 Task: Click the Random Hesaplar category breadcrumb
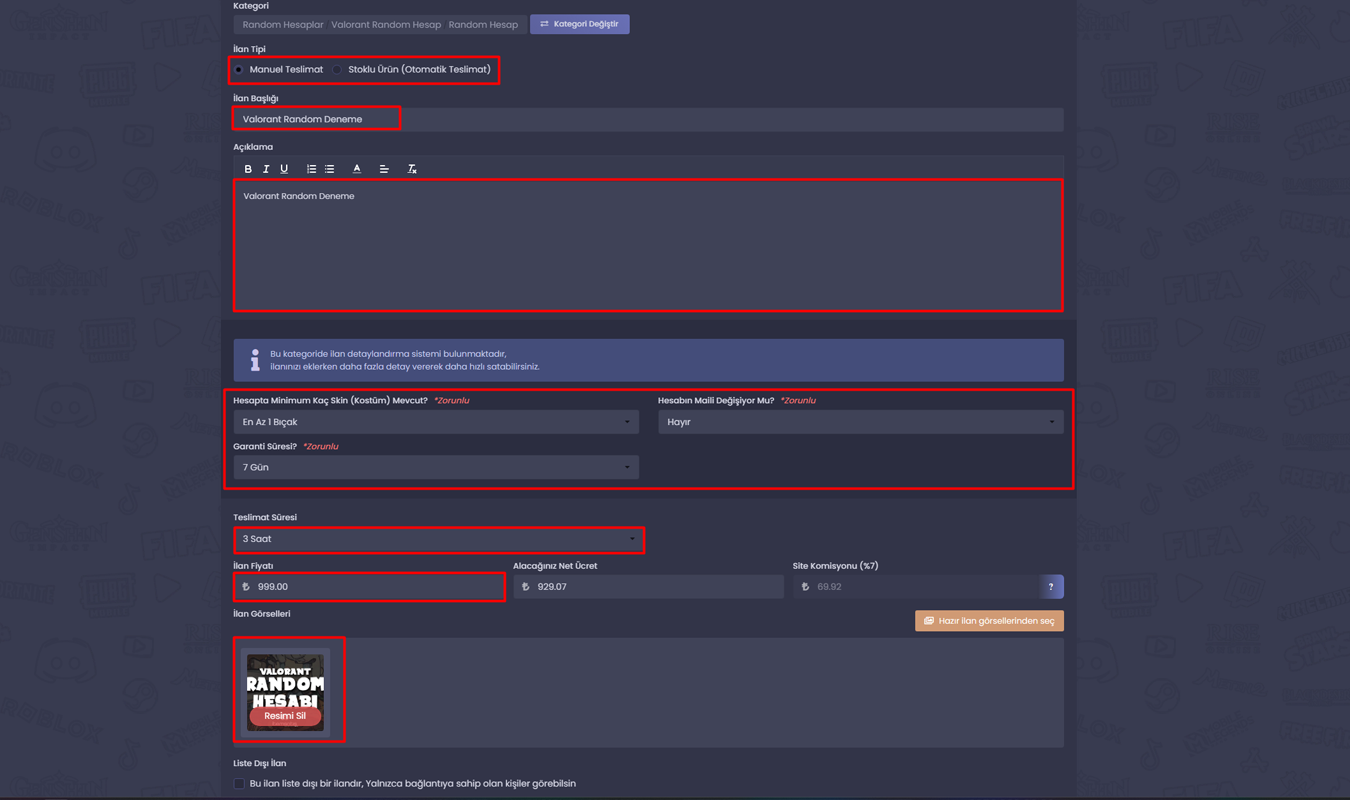coord(283,25)
